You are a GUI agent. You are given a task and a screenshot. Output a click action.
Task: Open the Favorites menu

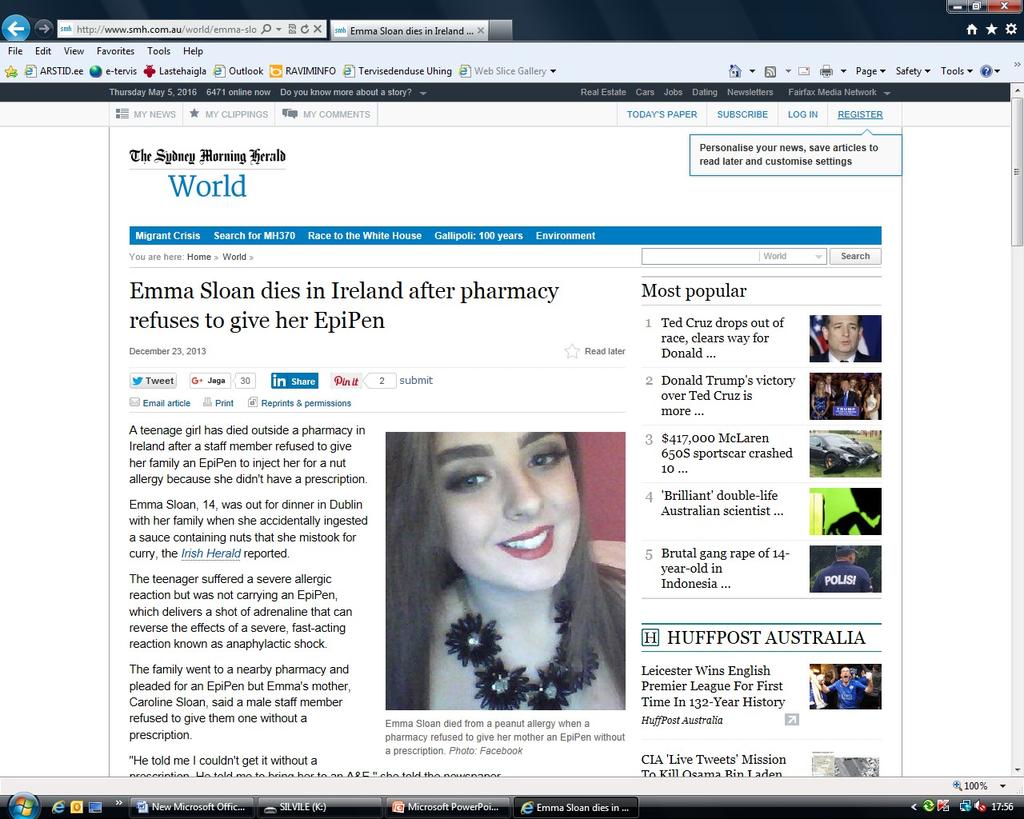pos(116,51)
